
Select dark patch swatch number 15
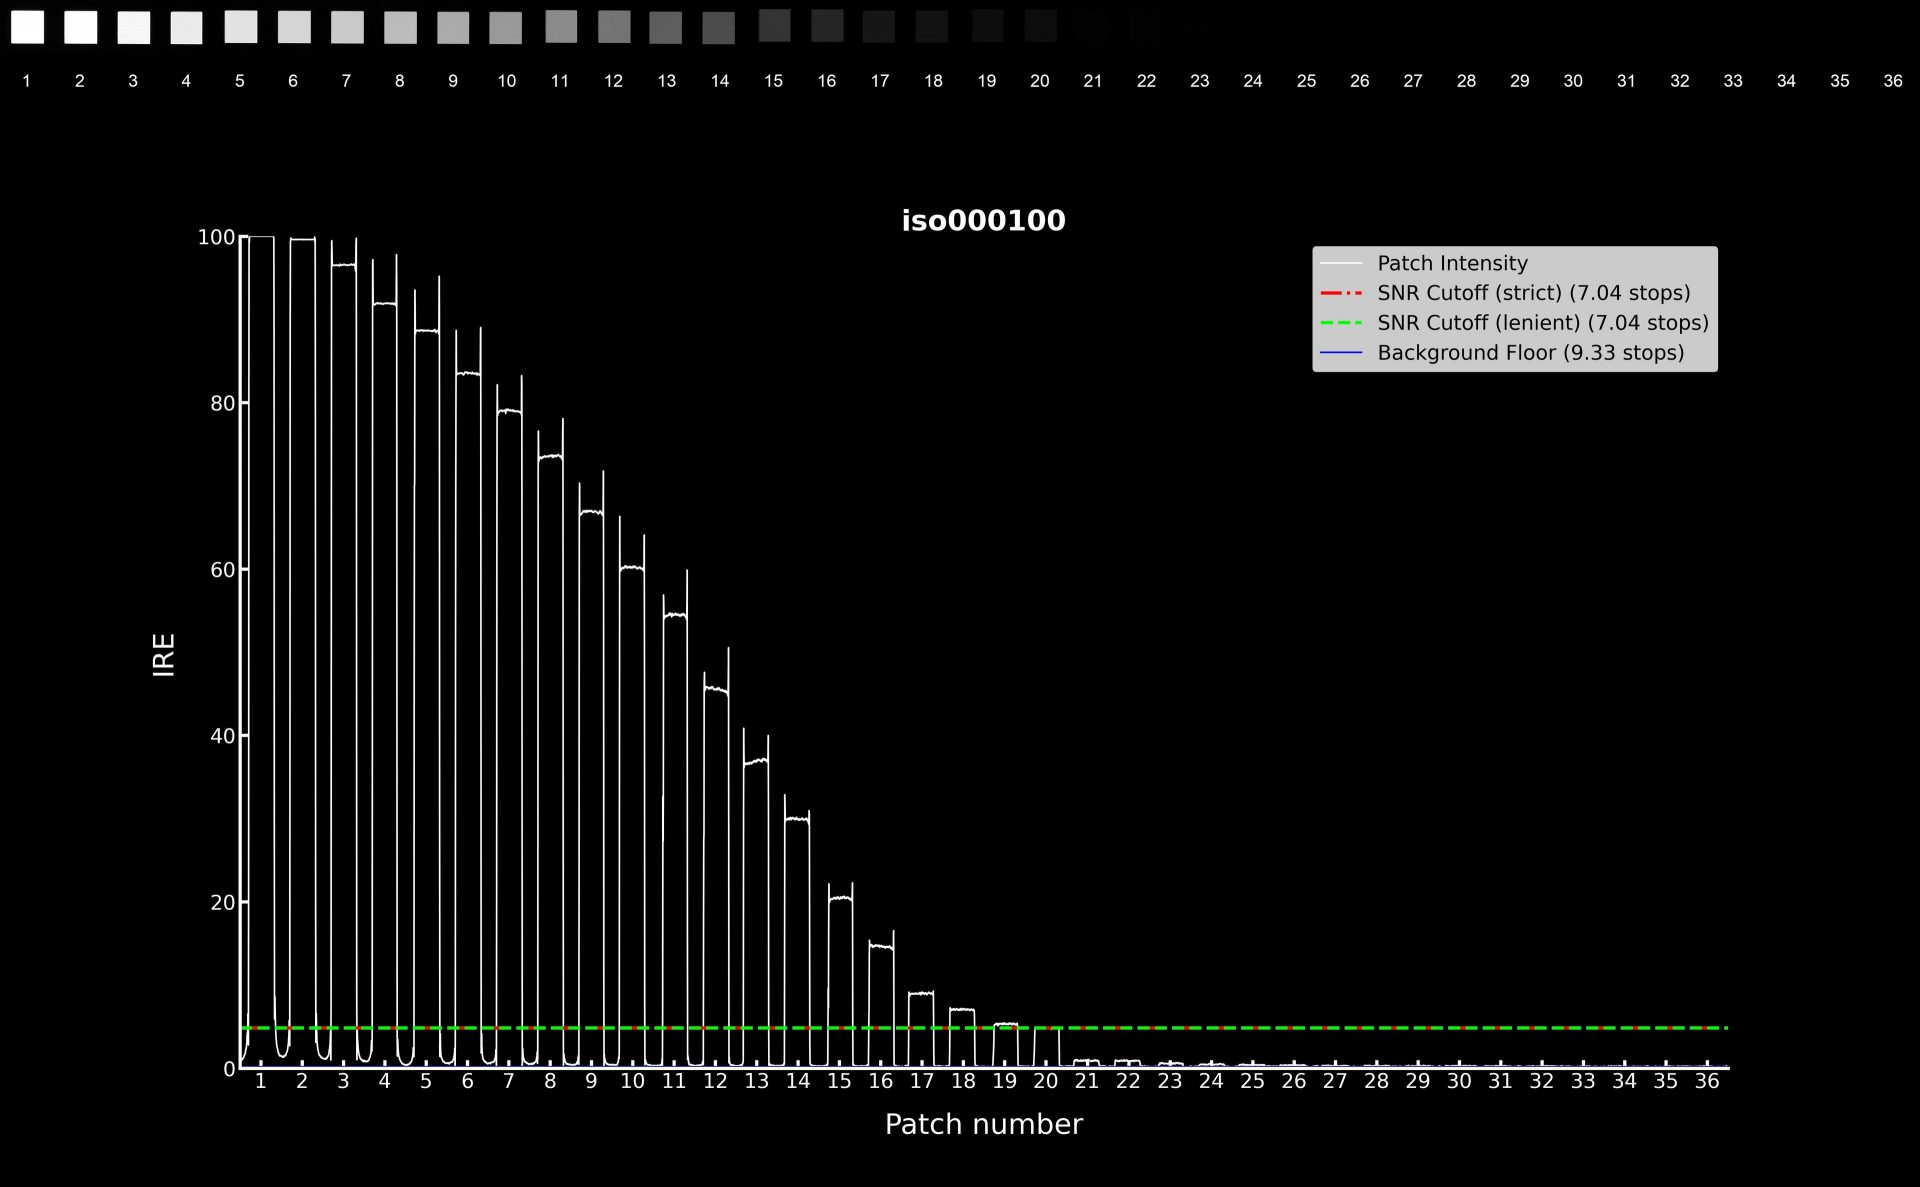[x=774, y=26]
